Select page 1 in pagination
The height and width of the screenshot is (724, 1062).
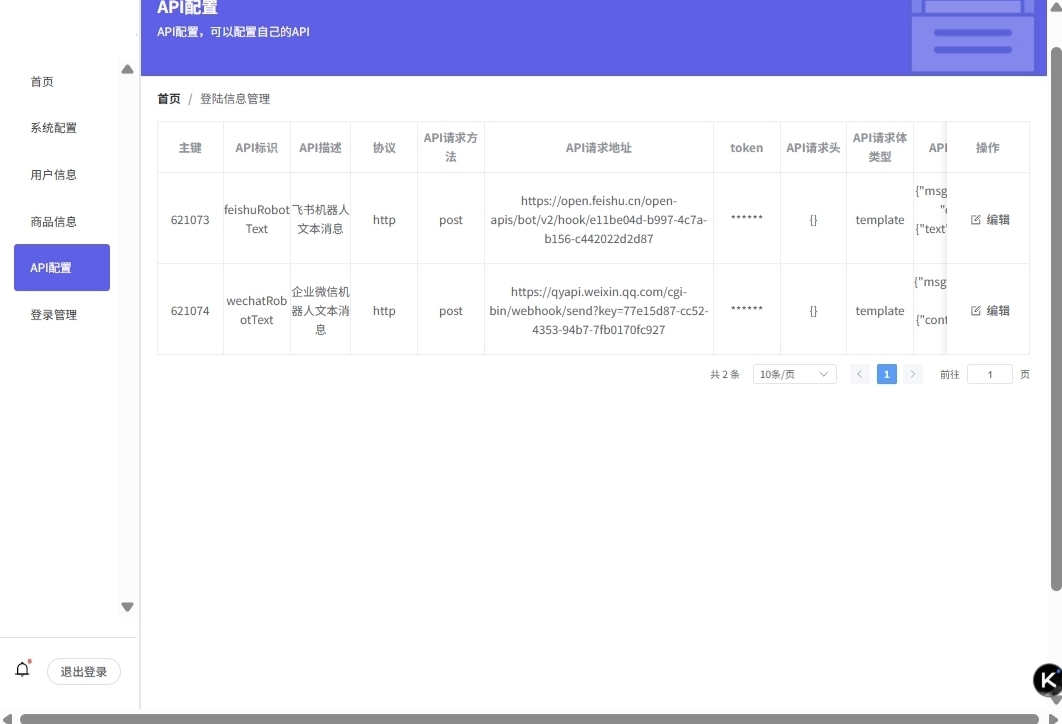(886, 374)
